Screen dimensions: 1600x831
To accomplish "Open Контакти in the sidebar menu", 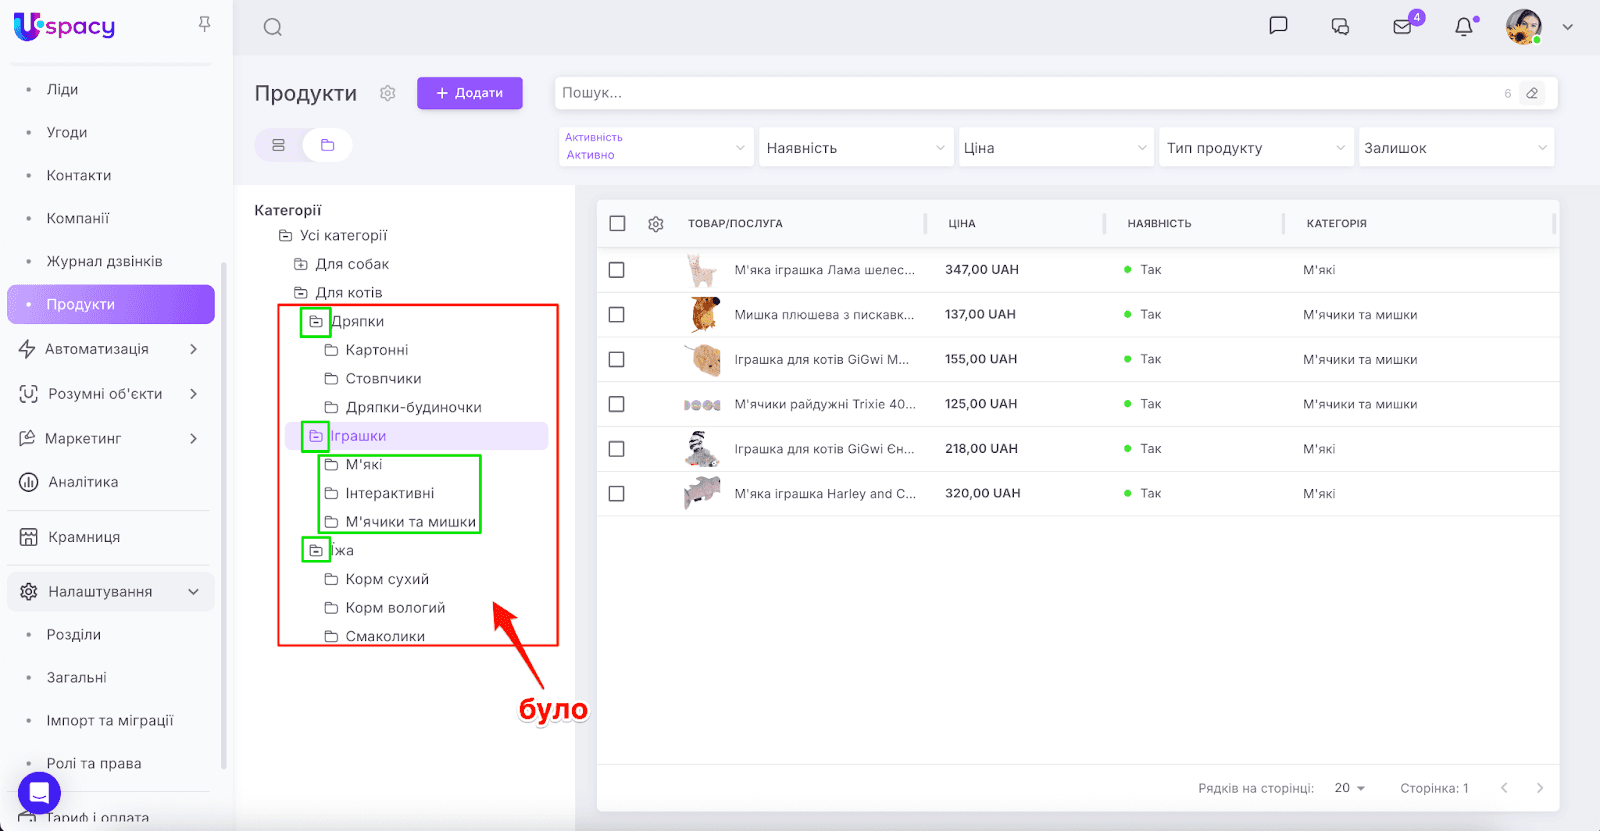I will (79, 175).
